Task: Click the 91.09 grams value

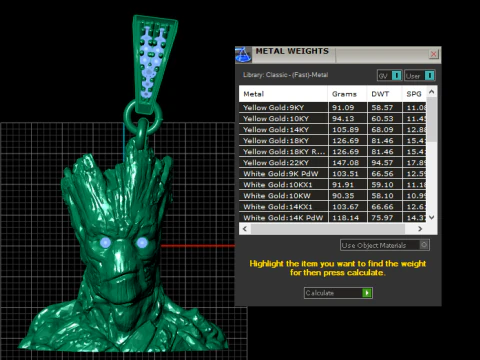Action: coord(343,108)
